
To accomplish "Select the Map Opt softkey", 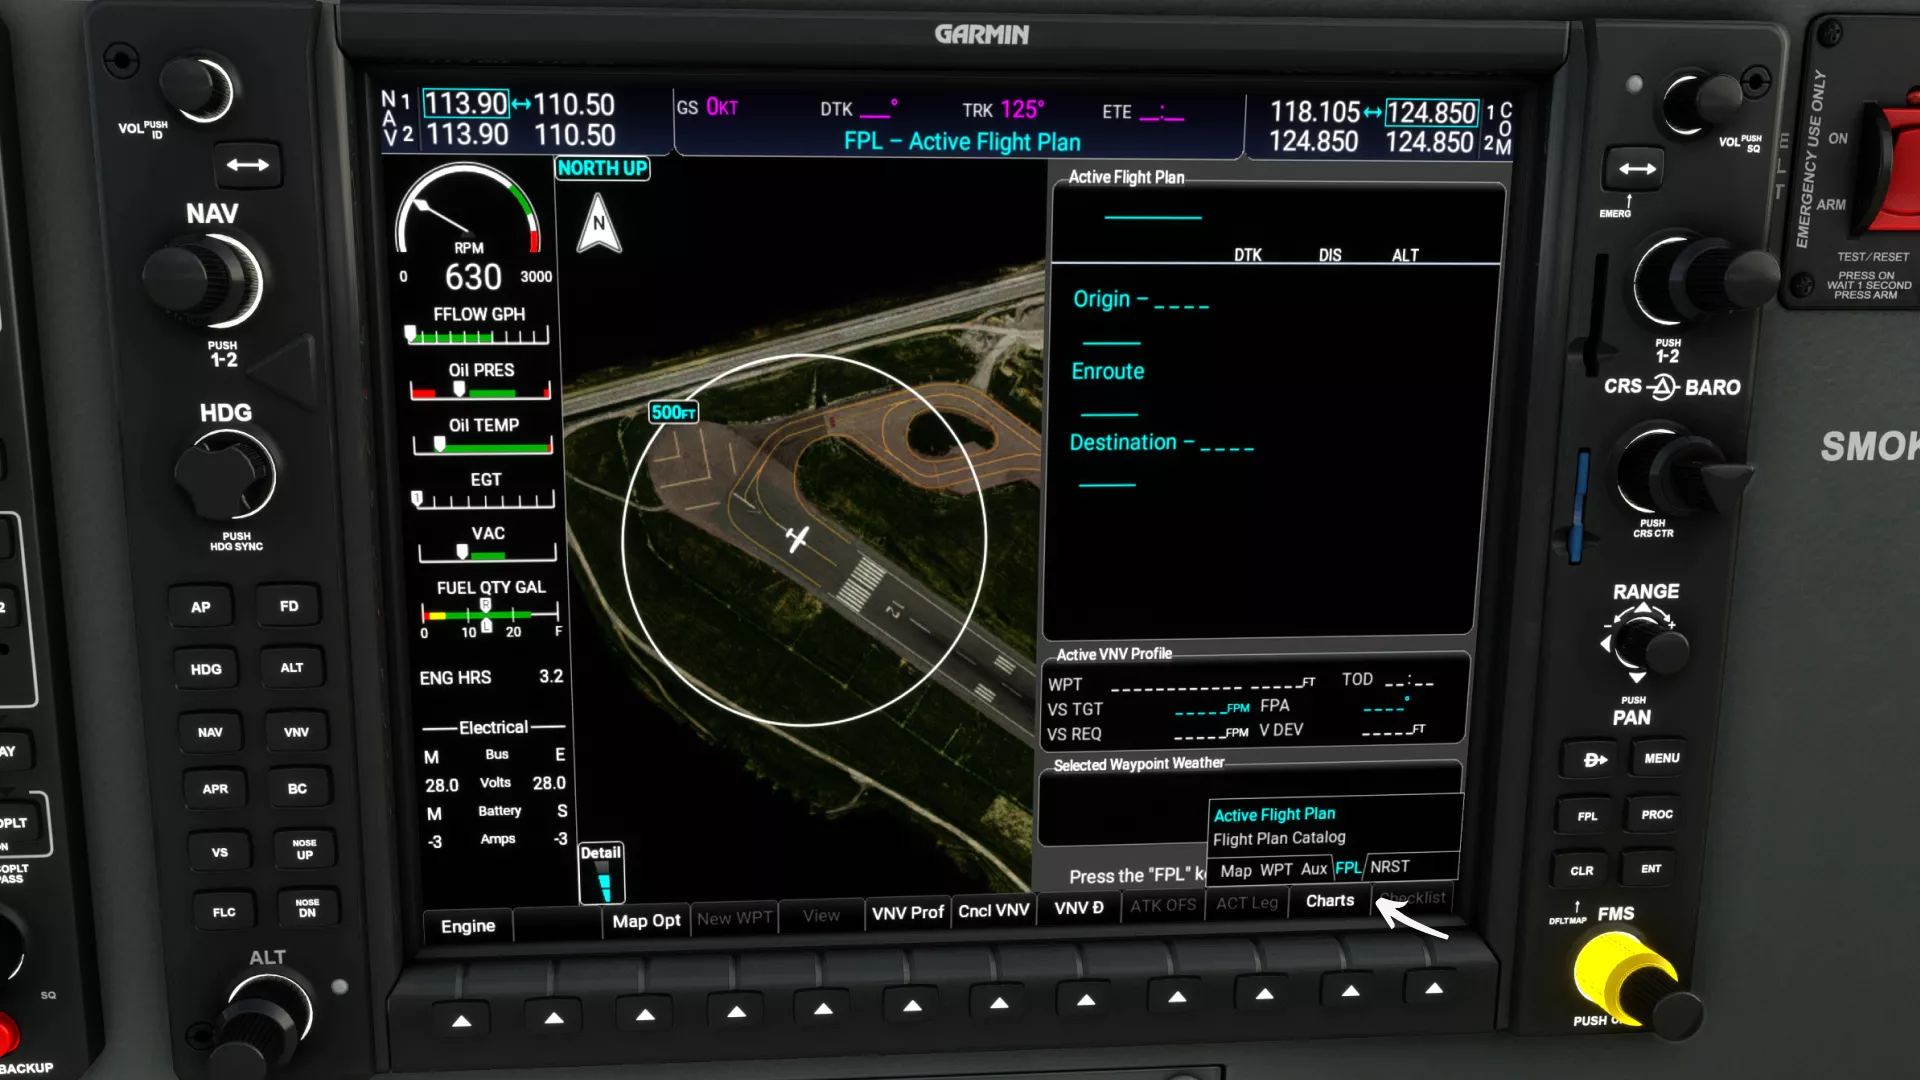I will 645,919.
